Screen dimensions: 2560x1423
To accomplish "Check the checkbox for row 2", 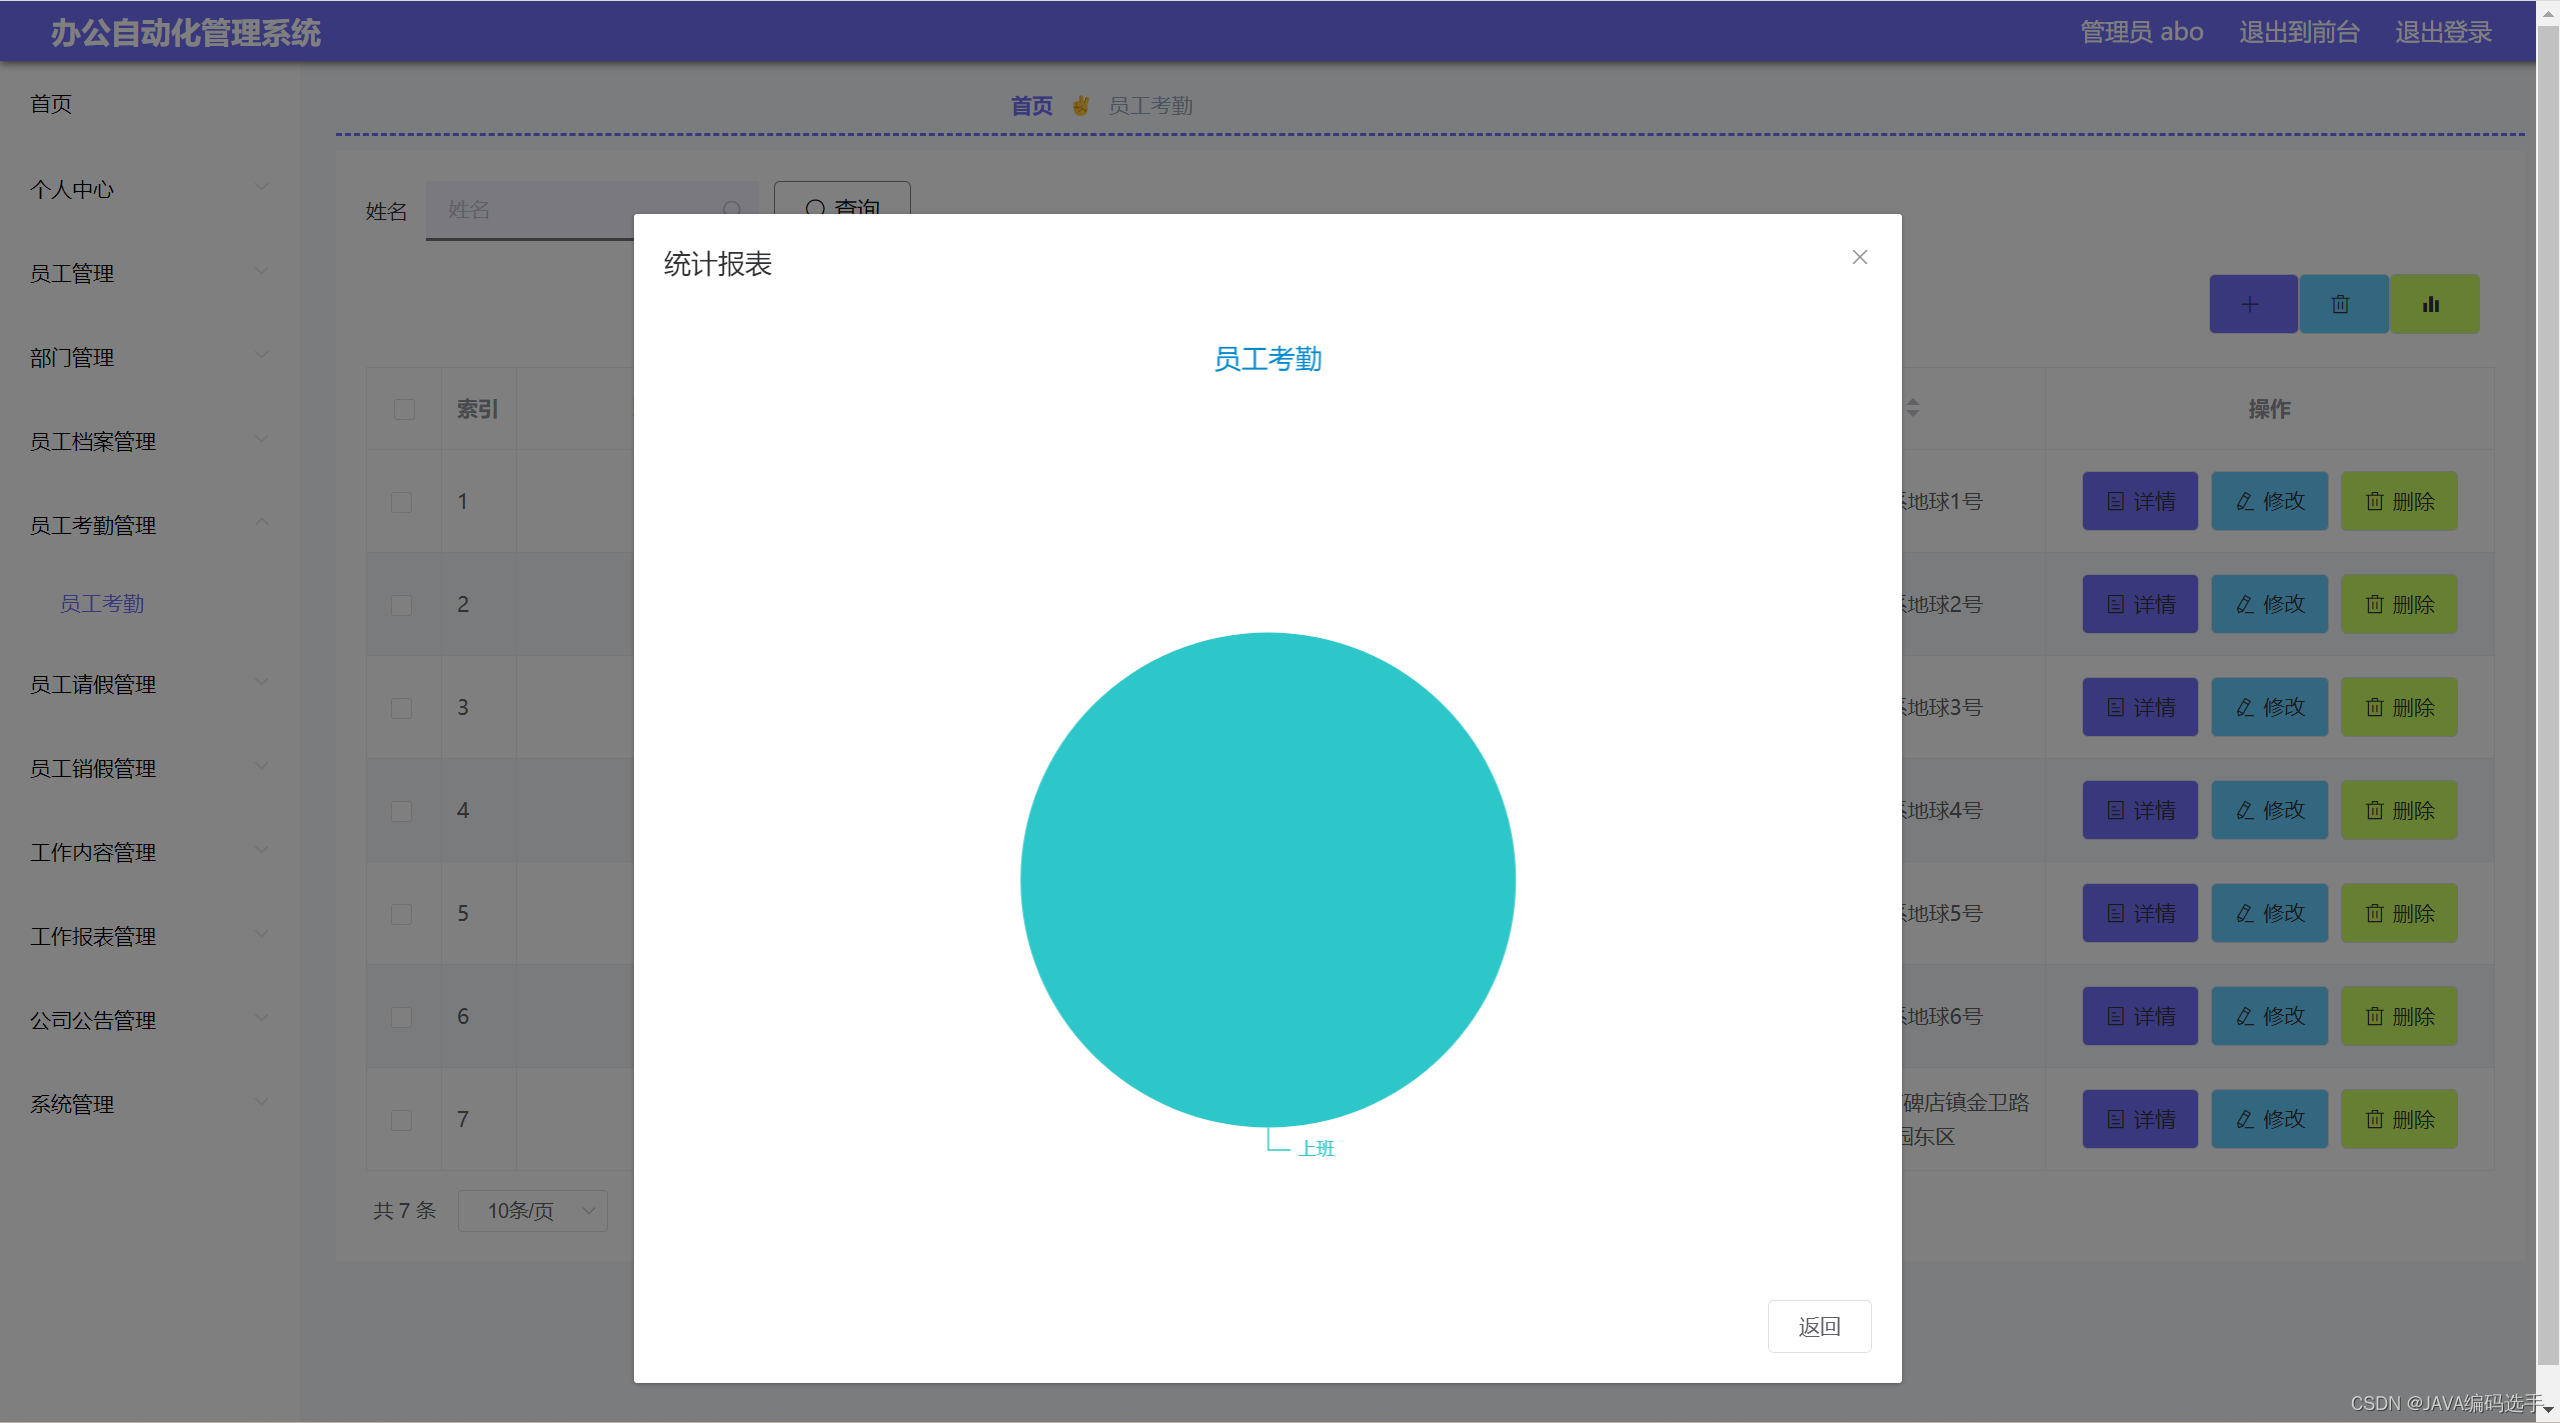I will [401, 605].
